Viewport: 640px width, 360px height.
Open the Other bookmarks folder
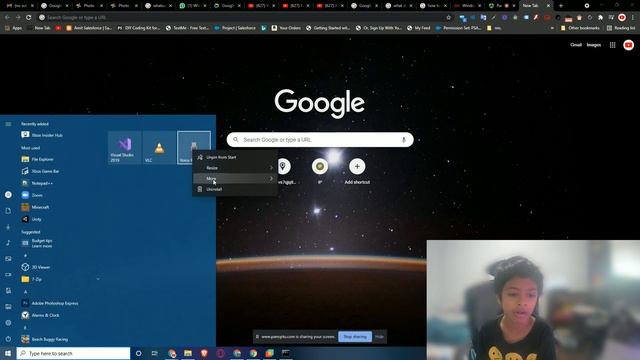[580, 28]
